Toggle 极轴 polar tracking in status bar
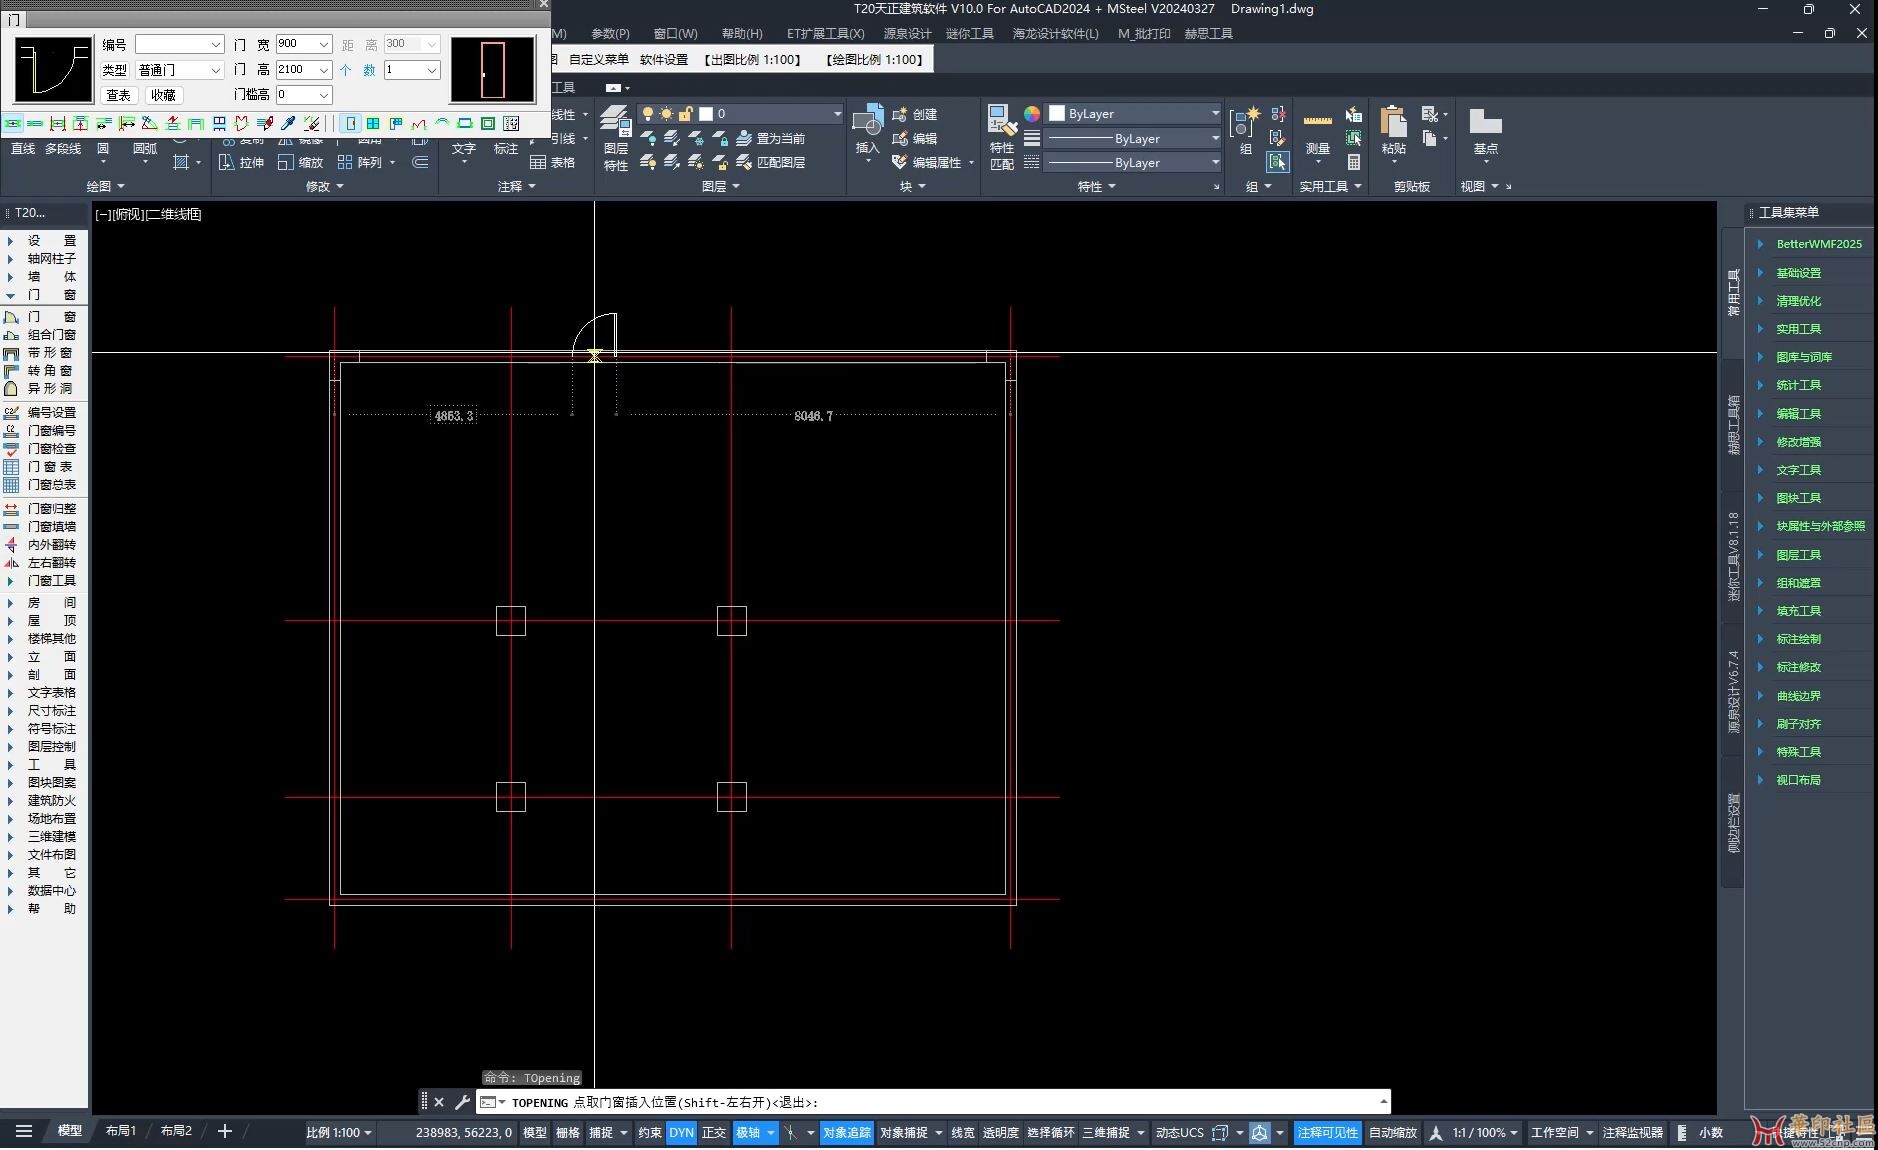This screenshot has height=1150, width=1878. tap(748, 1133)
